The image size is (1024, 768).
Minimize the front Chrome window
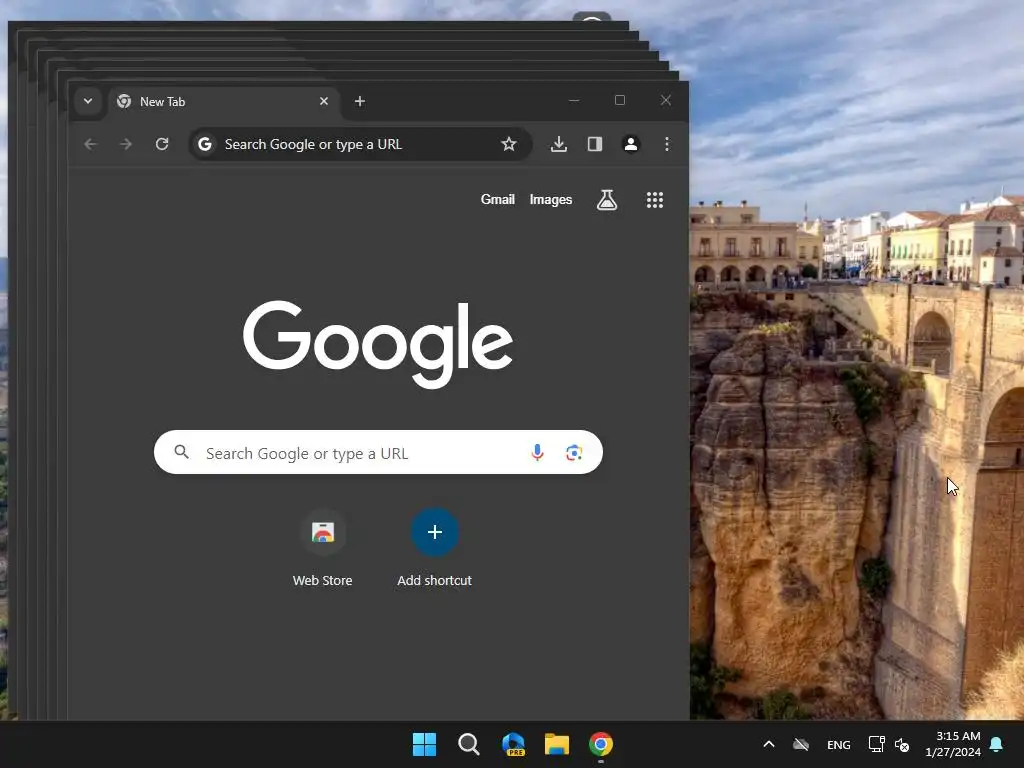pos(574,101)
